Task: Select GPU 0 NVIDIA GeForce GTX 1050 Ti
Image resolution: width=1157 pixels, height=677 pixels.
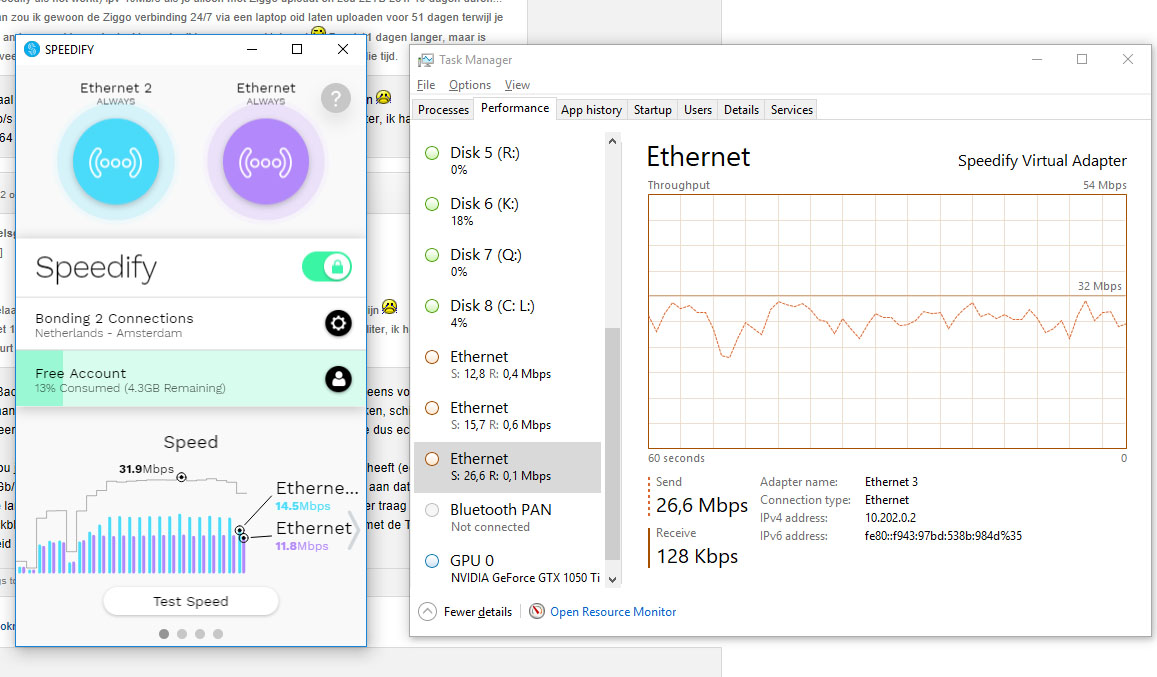Action: 508,568
